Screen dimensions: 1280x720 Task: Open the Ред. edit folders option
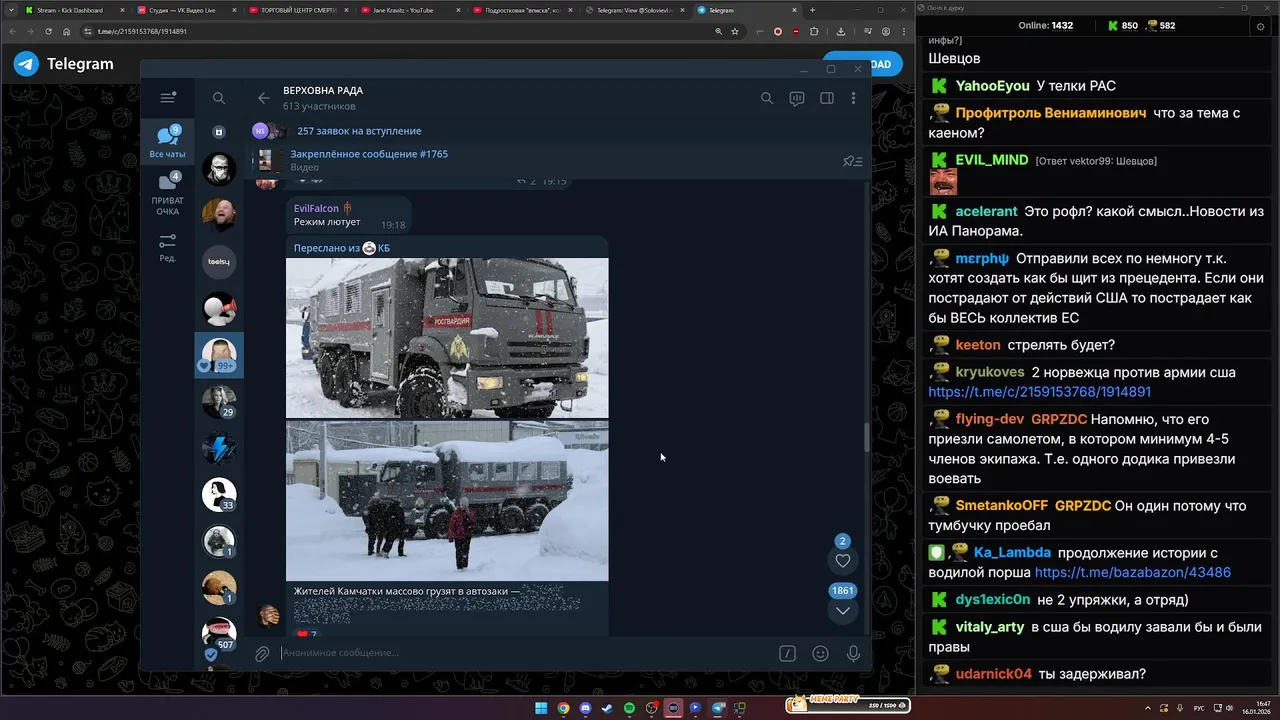tap(167, 247)
